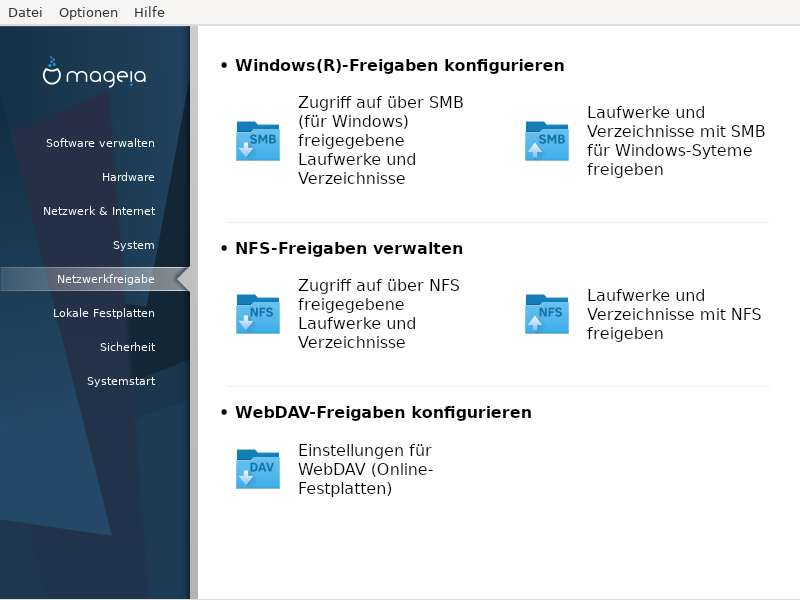The width and height of the screenshot is (800, 600).
Task: Open 'Laufwerke und Verzeichnisse mit NFS freigeben'
Action: pos(674,314)
